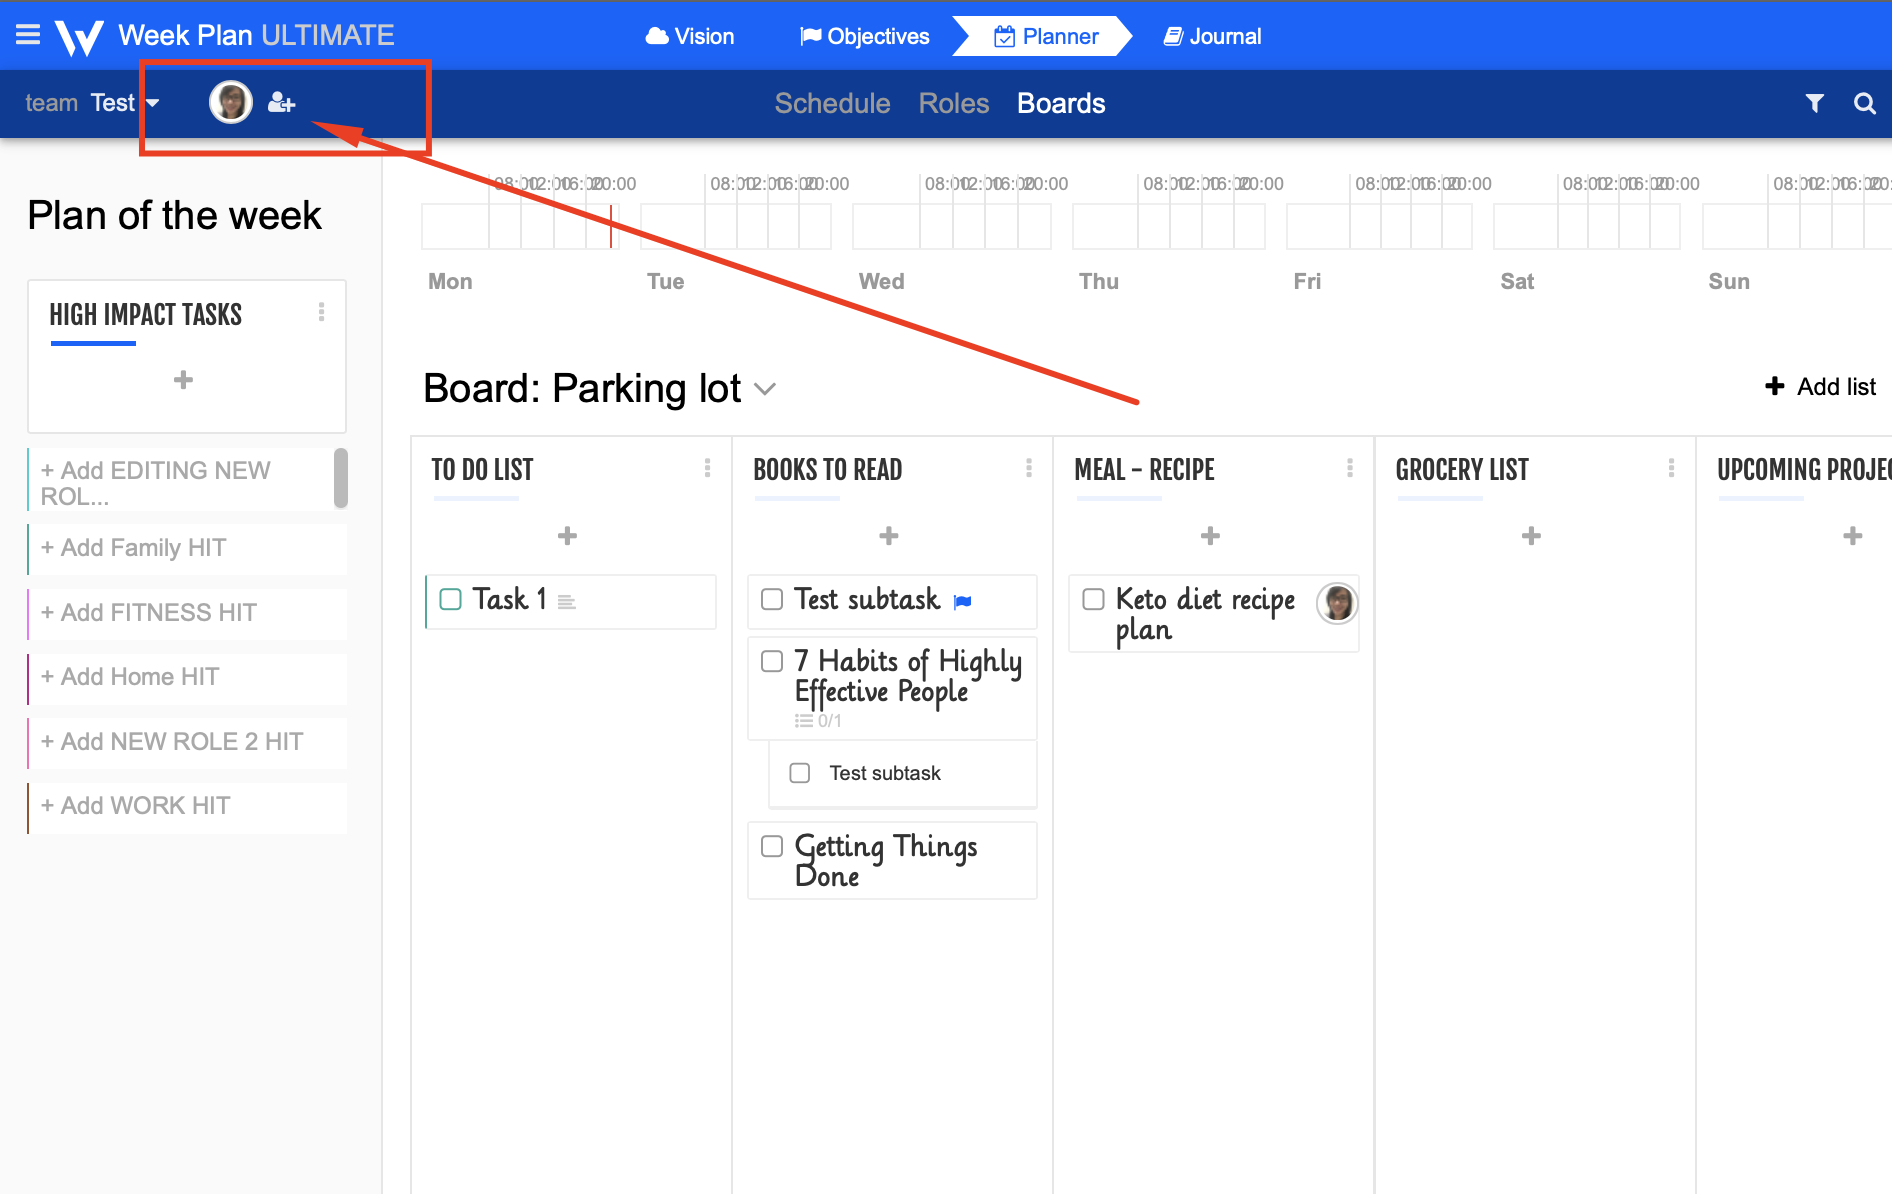Check off Test subtask card with flag
Viewport: 1892px width, 1194px height.
pos(772,599)
